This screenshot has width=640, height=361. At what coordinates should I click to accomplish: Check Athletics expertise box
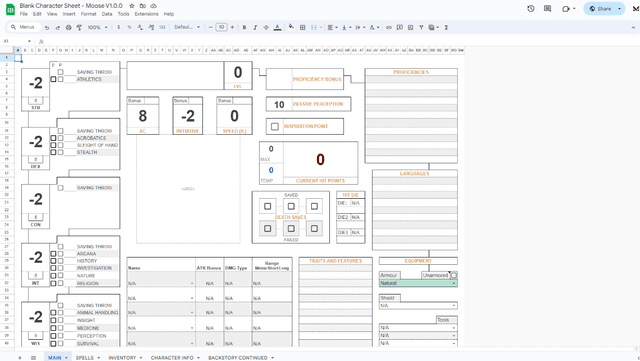click(x=53, y=79)
